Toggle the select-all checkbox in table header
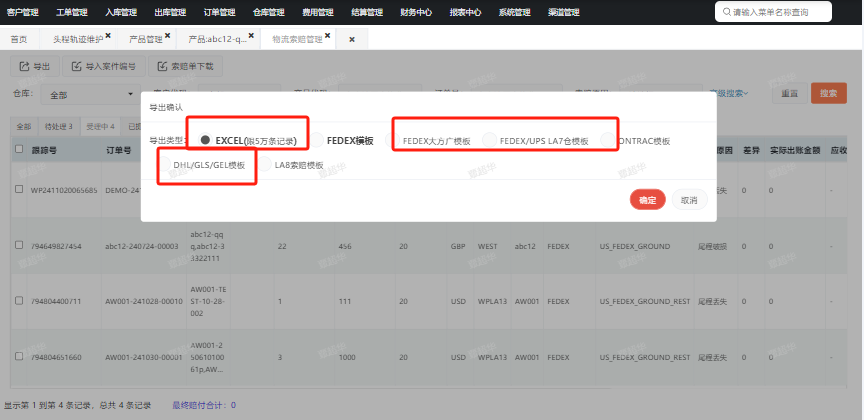 coord(19,149)
